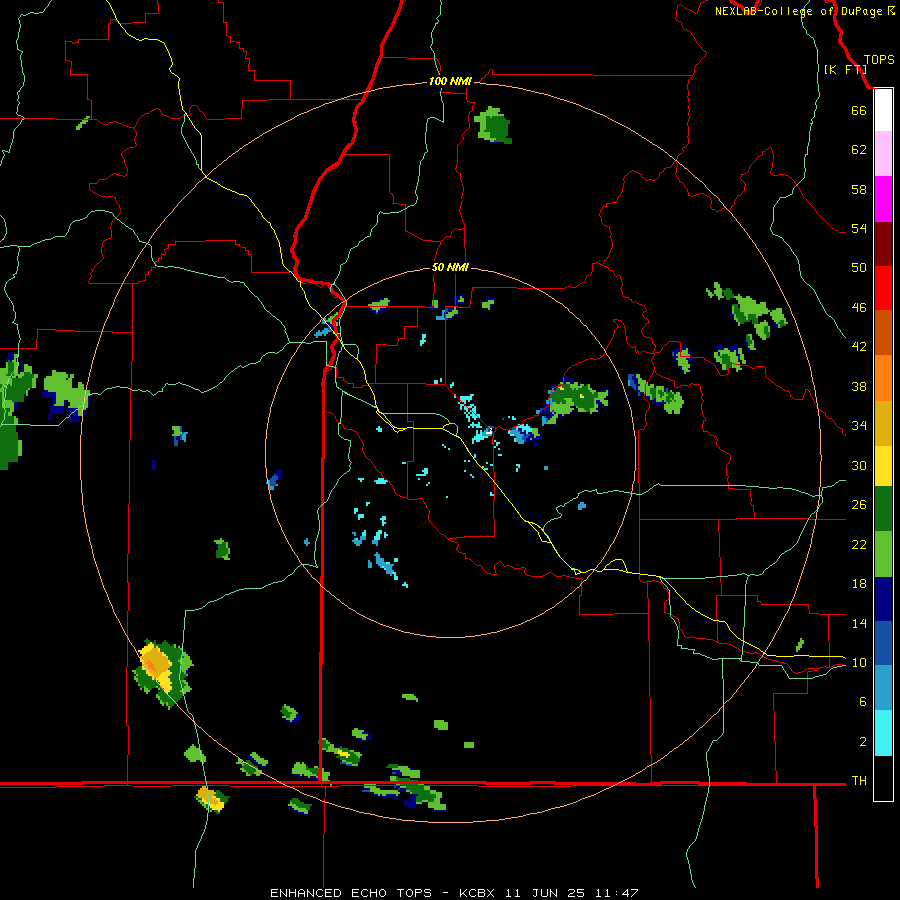Image resolution: width=900 pixels, height=900 pixels.
Task: Click the "100 NMI" range ring label
Action: [450, 82]
